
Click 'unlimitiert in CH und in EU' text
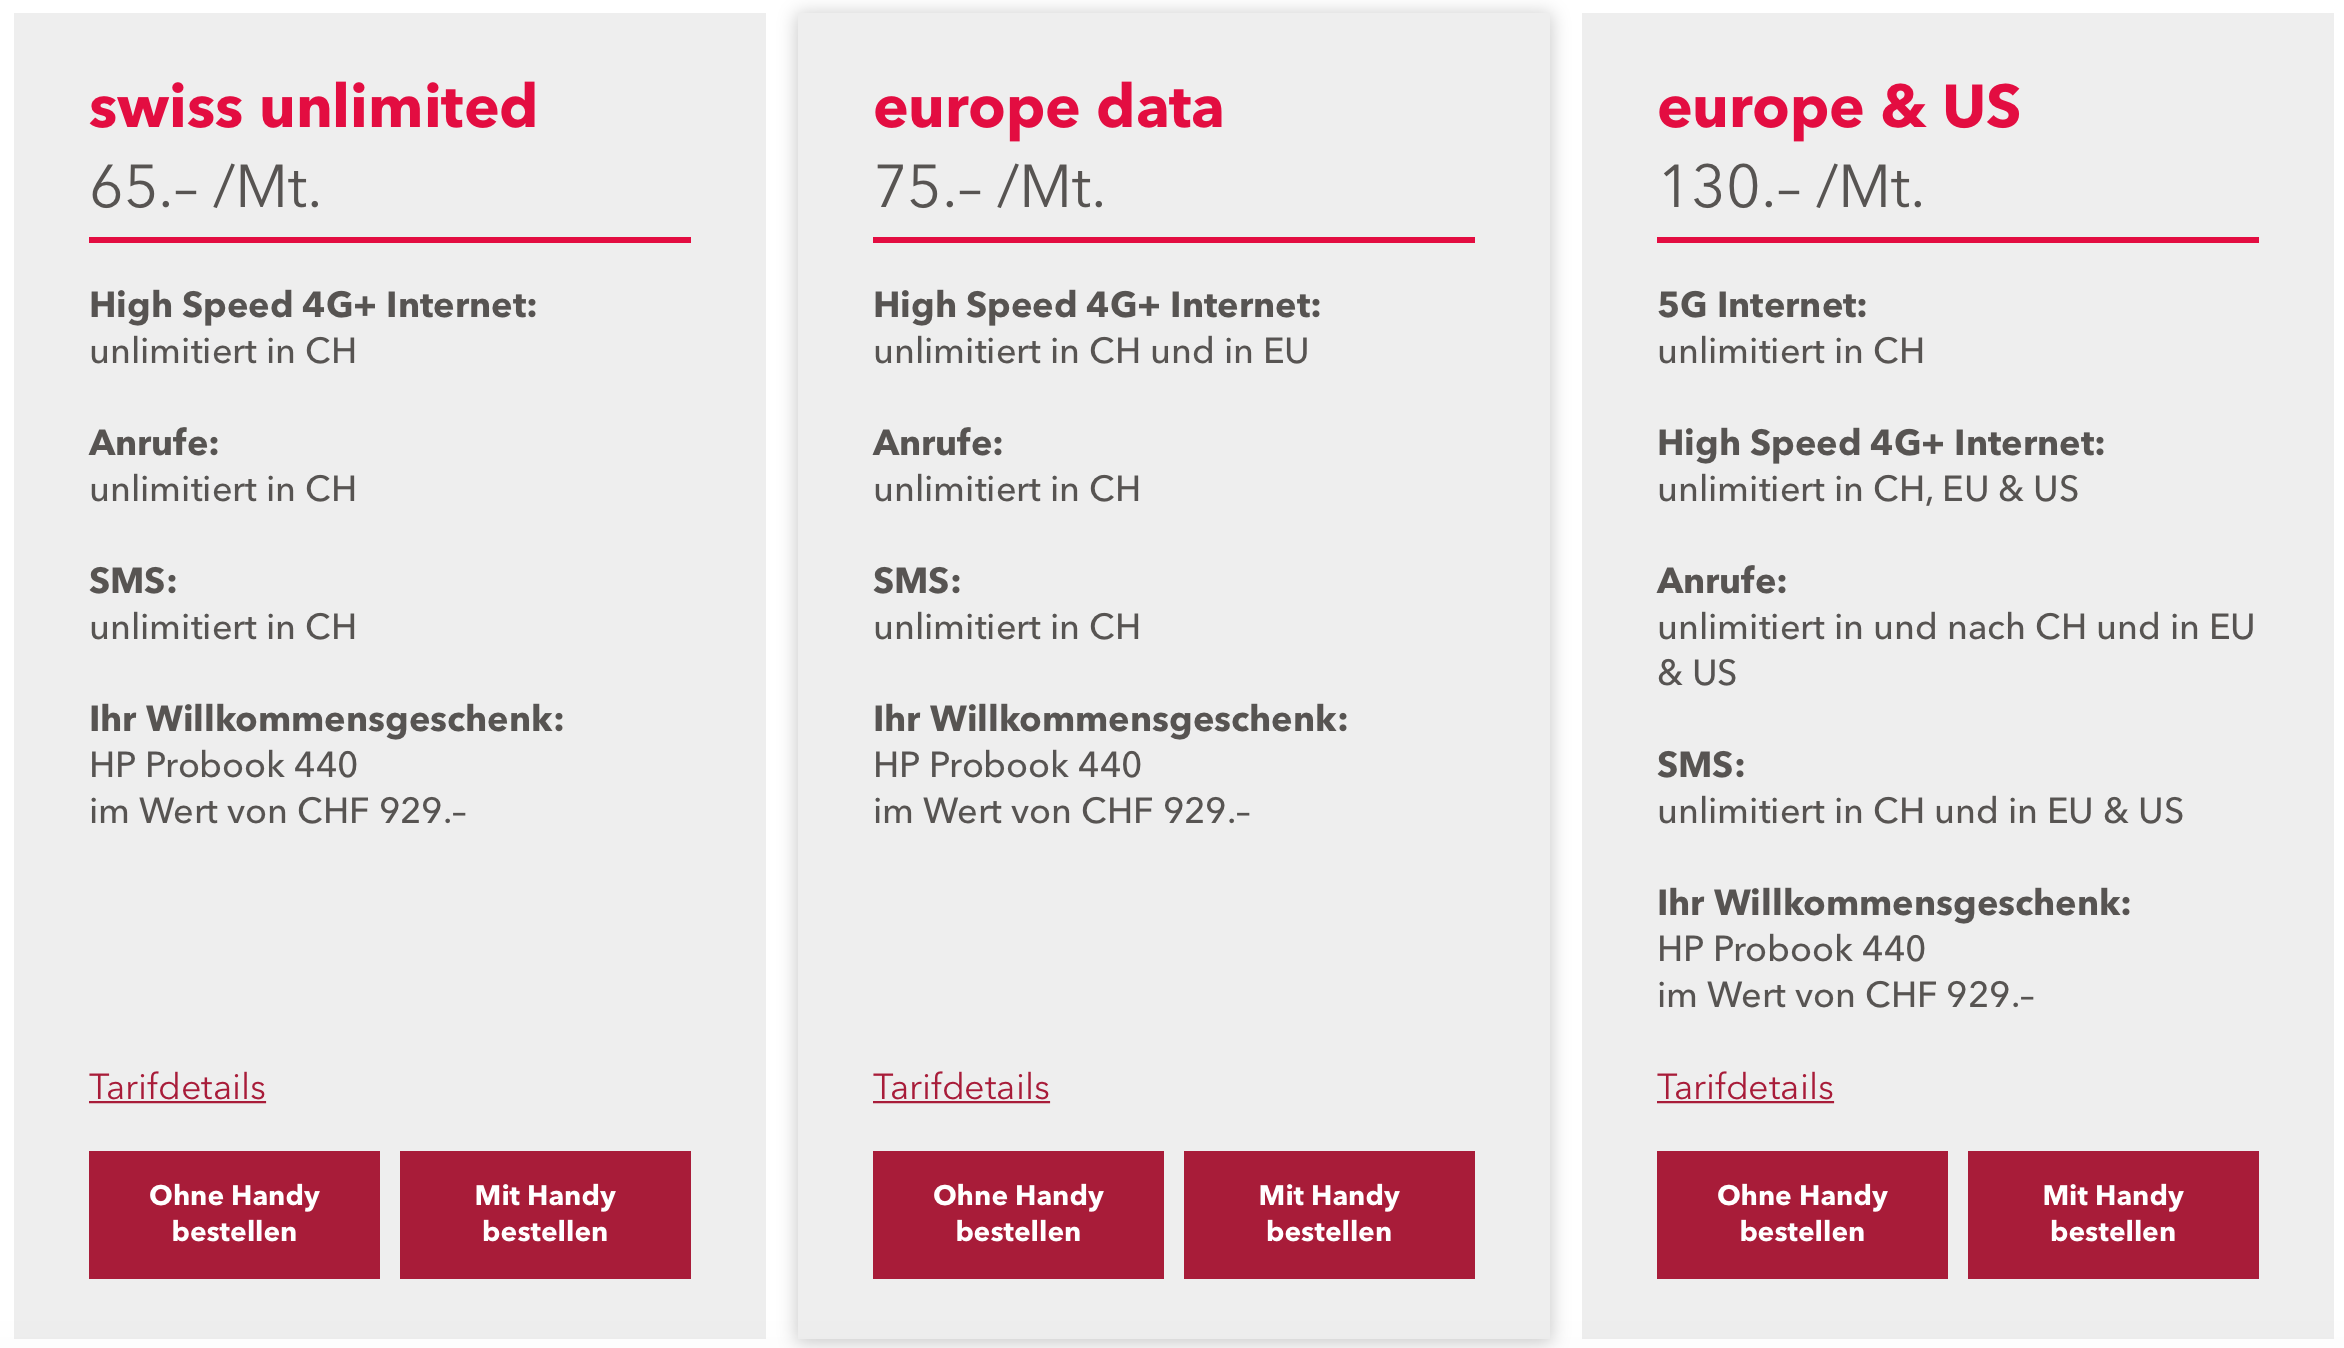tap(1091, 350)
